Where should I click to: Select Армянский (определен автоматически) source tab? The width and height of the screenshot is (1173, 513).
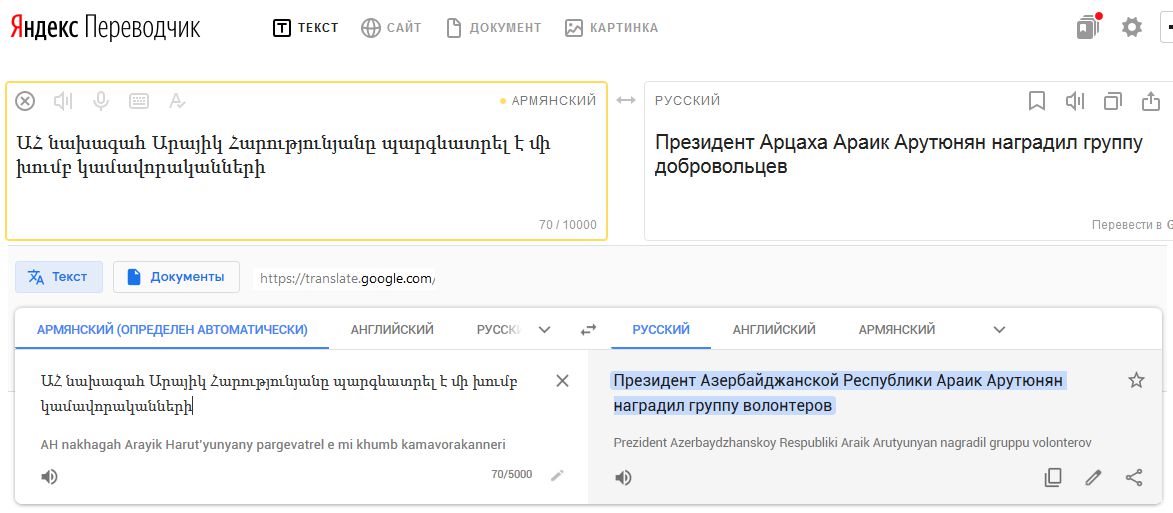[x=172, y=330]
